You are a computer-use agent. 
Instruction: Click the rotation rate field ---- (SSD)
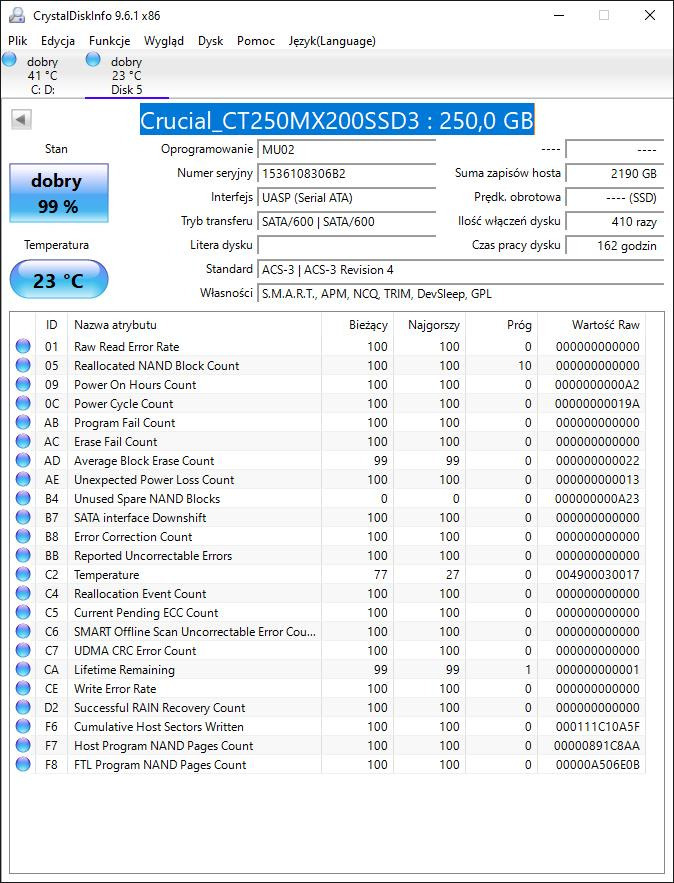click(614, 198)
